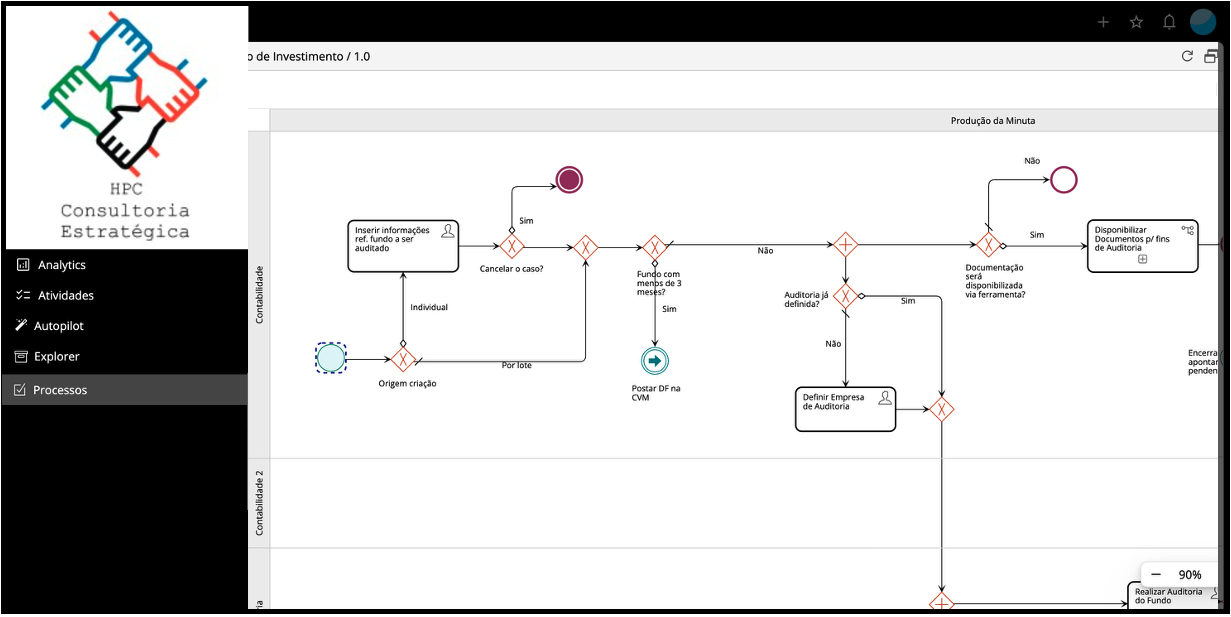The height and width of the screenshot is (617, 1231).
Task: Click the notification bell icon
Action: coord(1168,21)
